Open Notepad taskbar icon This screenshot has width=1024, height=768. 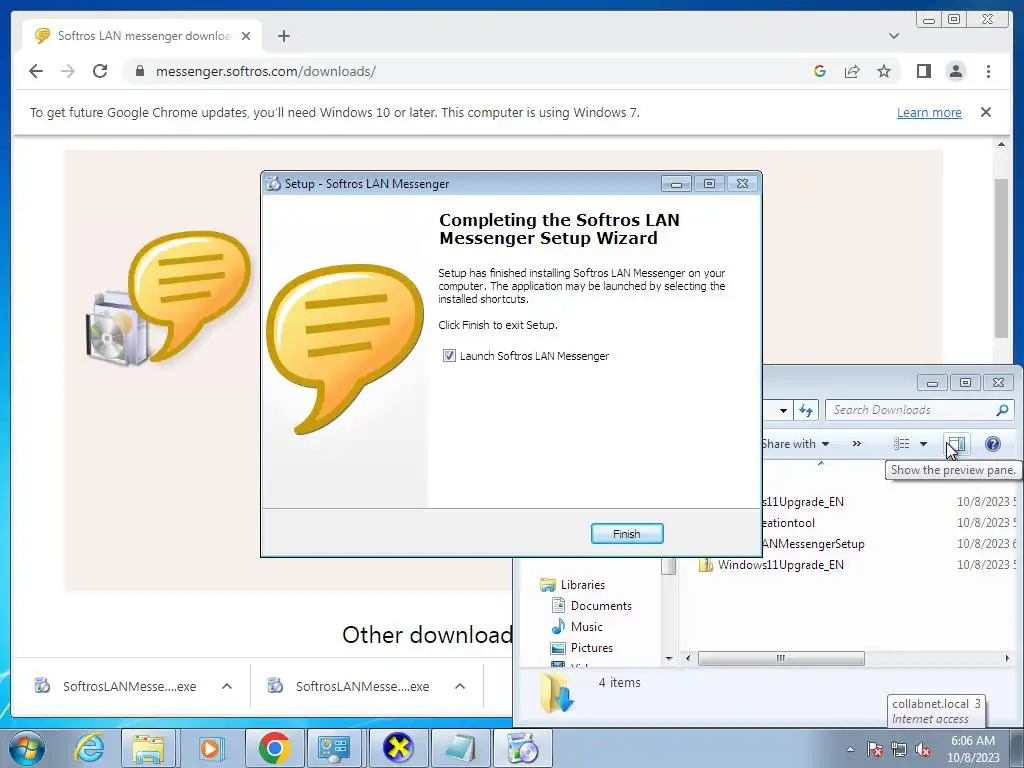point(460,748)
